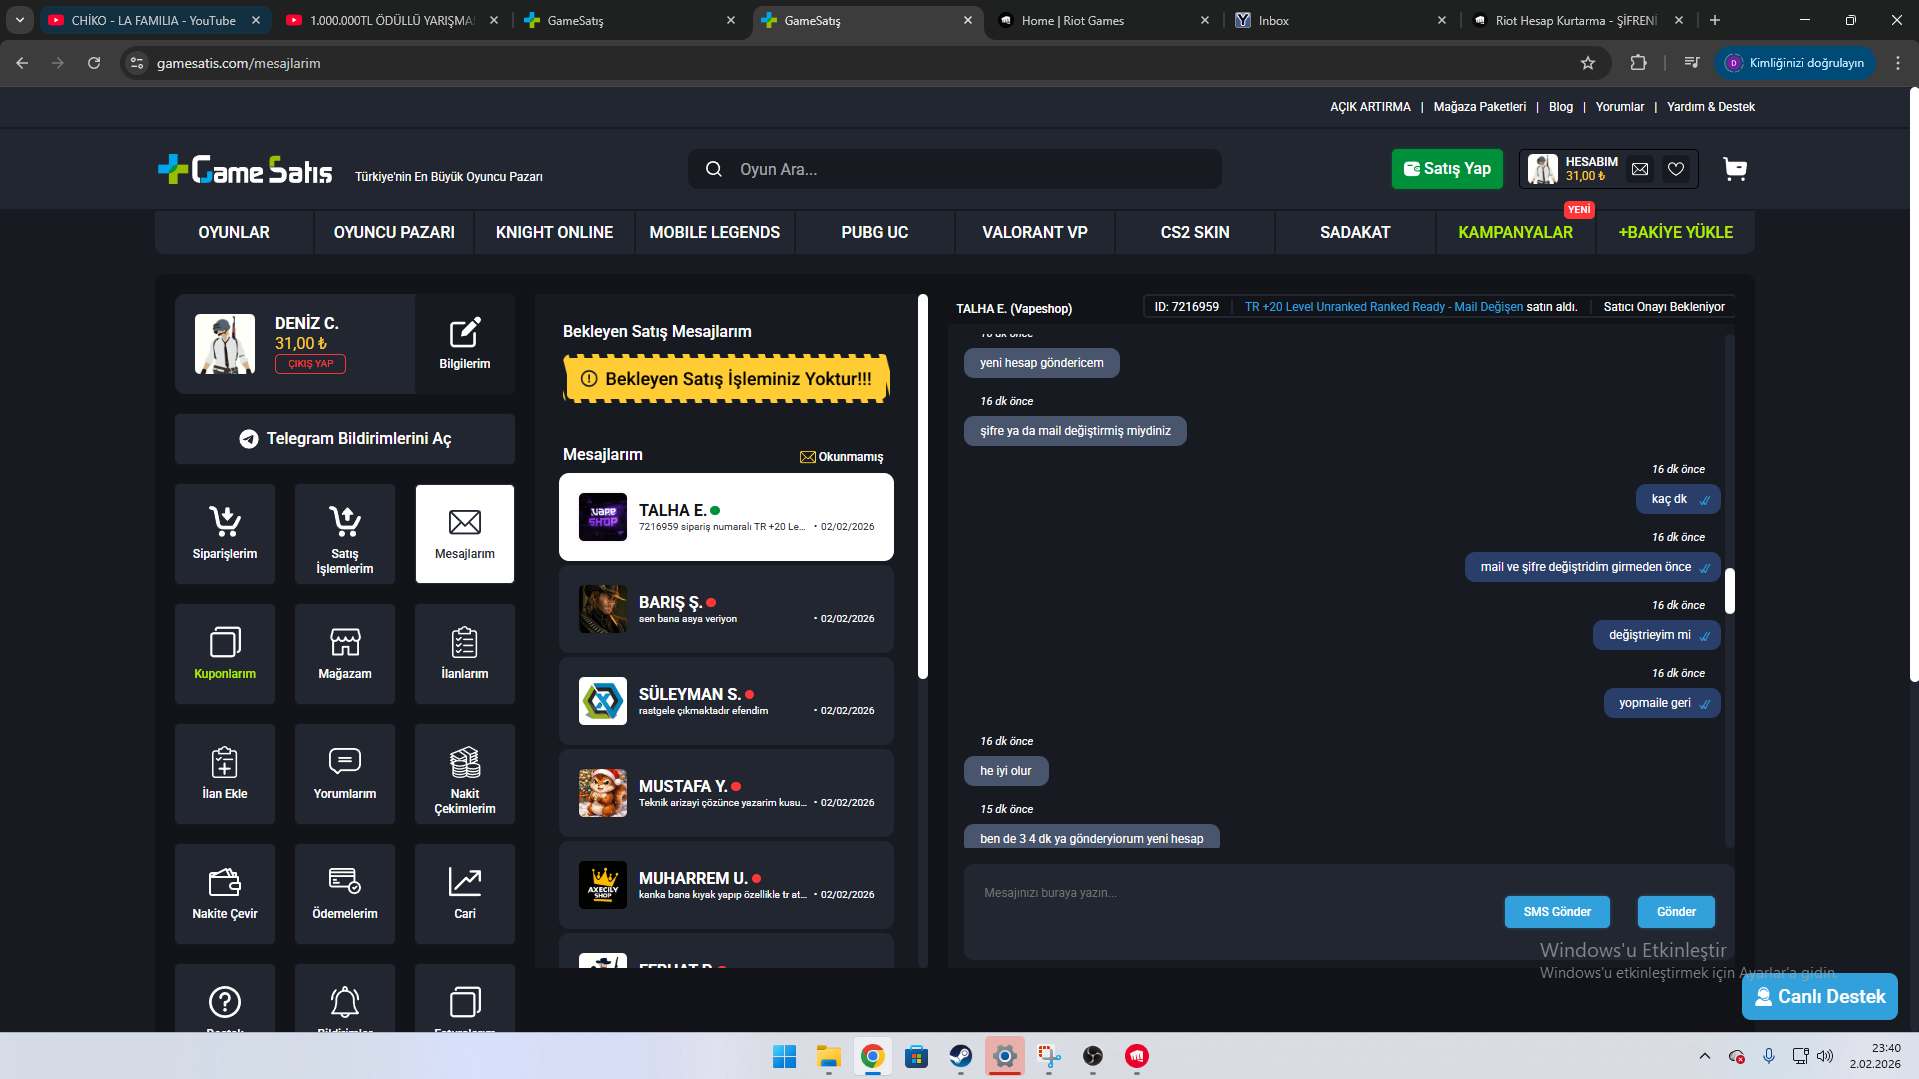Open İlan Ekle tile
This screenshot has width=1919, height=1079.
(225, 774)
